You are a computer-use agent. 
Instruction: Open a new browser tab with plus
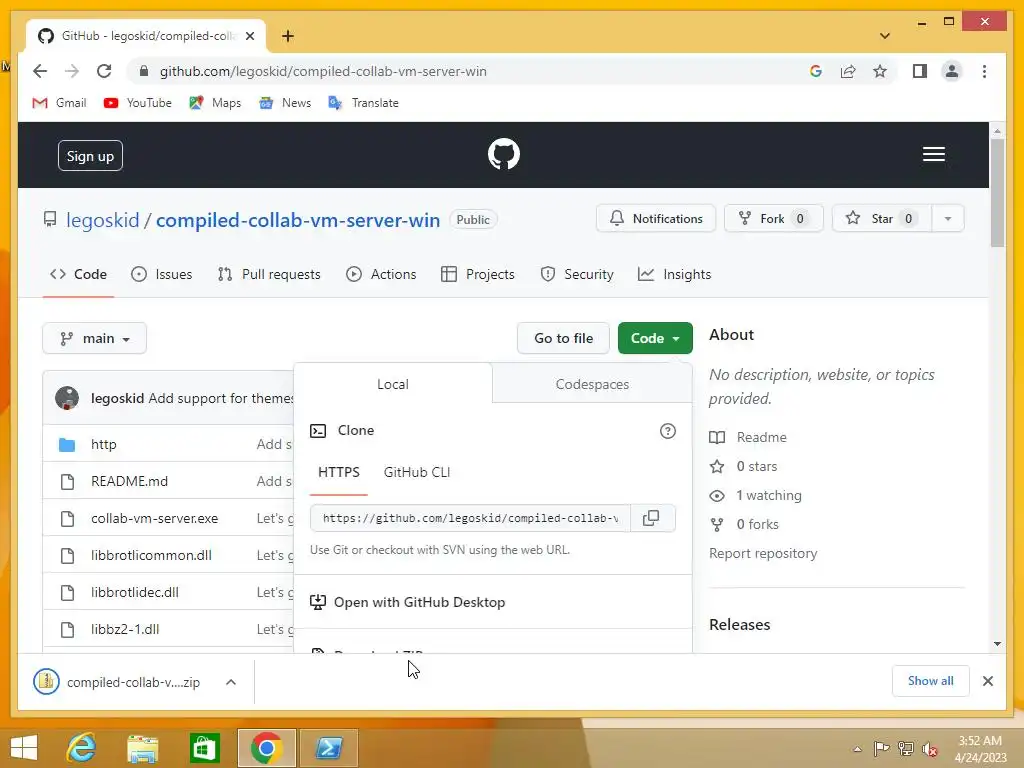288,36
